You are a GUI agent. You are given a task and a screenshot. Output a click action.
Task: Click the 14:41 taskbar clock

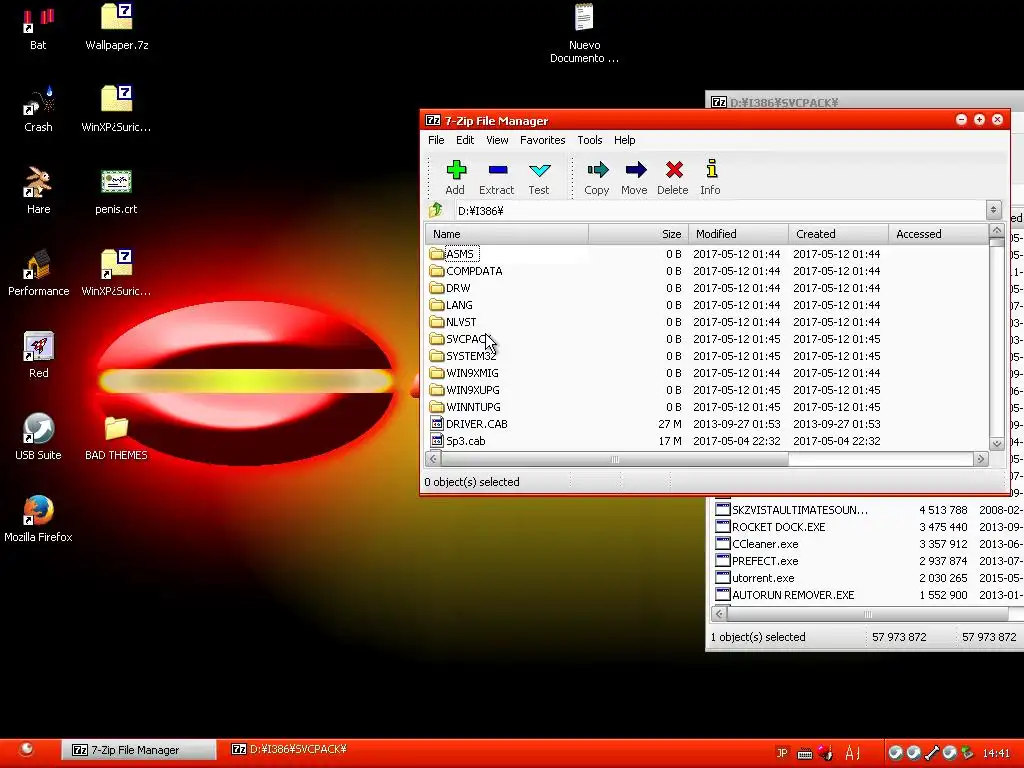996,753
